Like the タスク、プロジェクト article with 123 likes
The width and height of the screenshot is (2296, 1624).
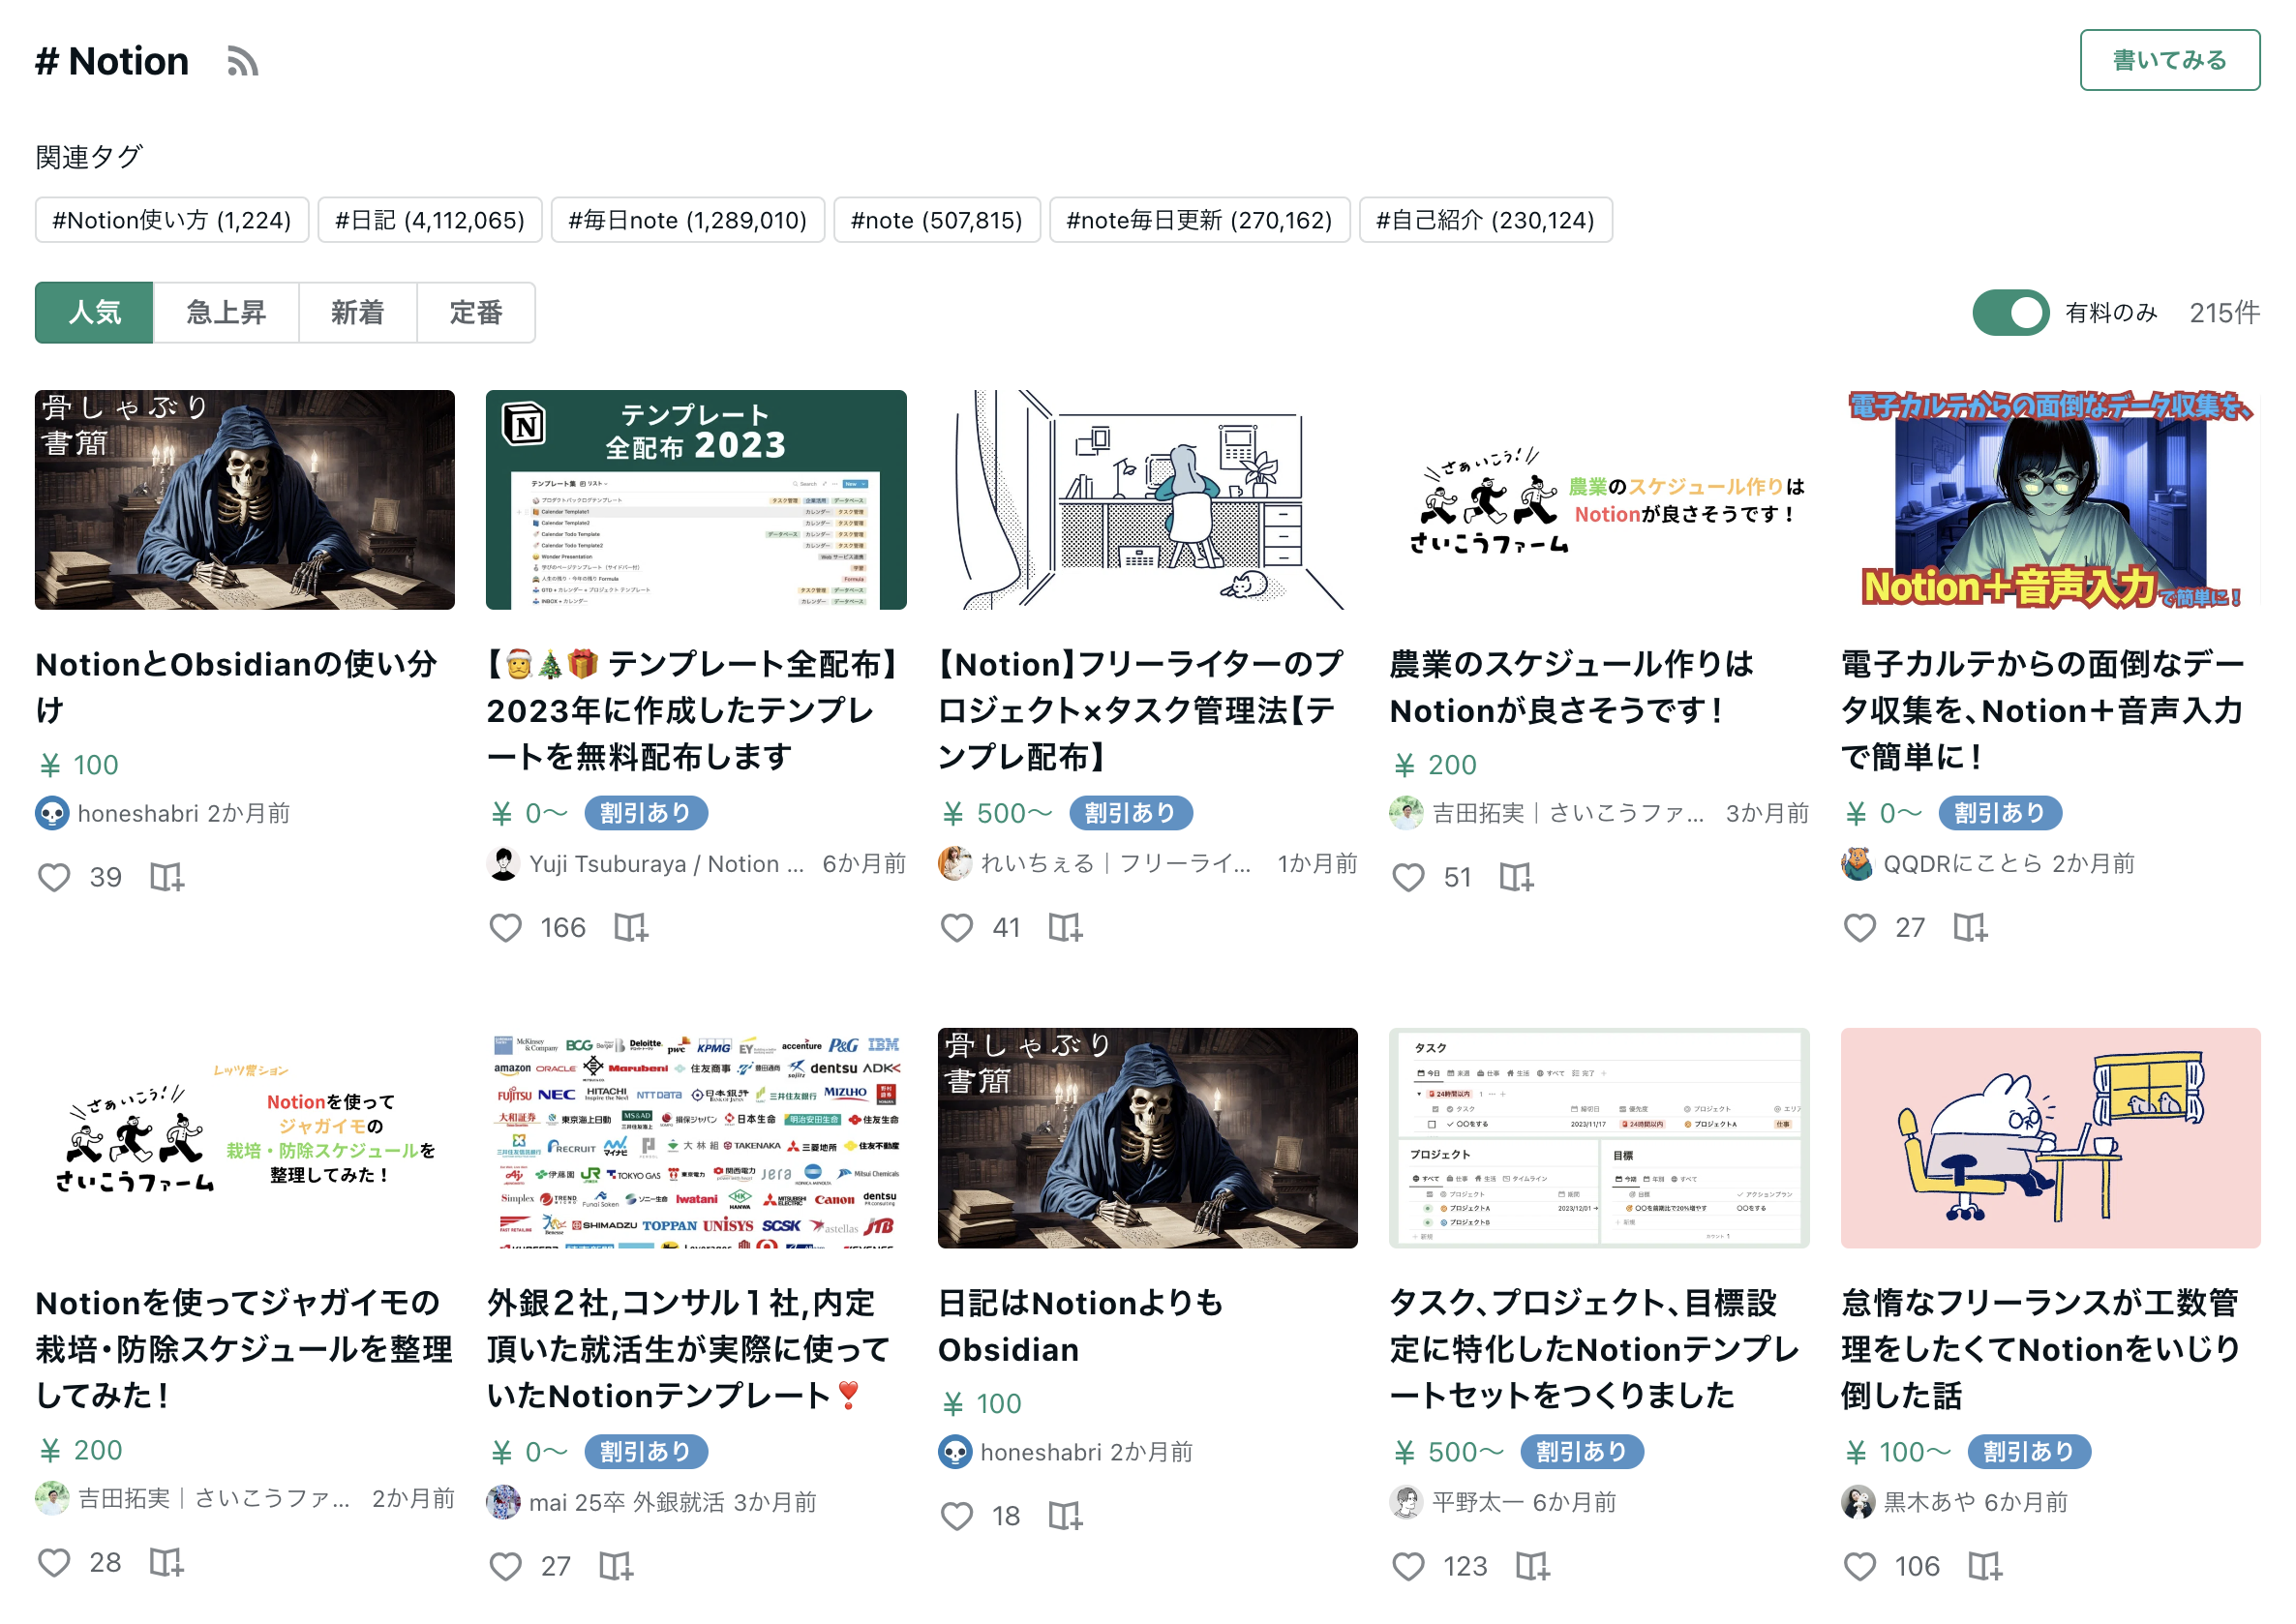(1408, 1565)
